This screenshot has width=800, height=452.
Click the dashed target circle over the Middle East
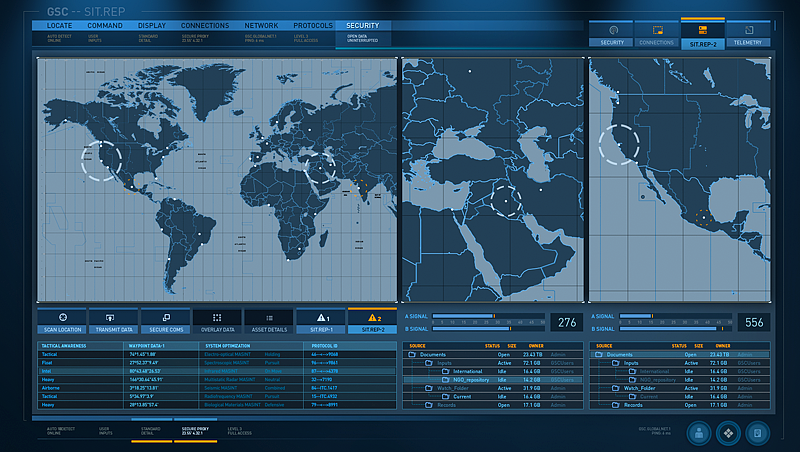coord(507,201)
